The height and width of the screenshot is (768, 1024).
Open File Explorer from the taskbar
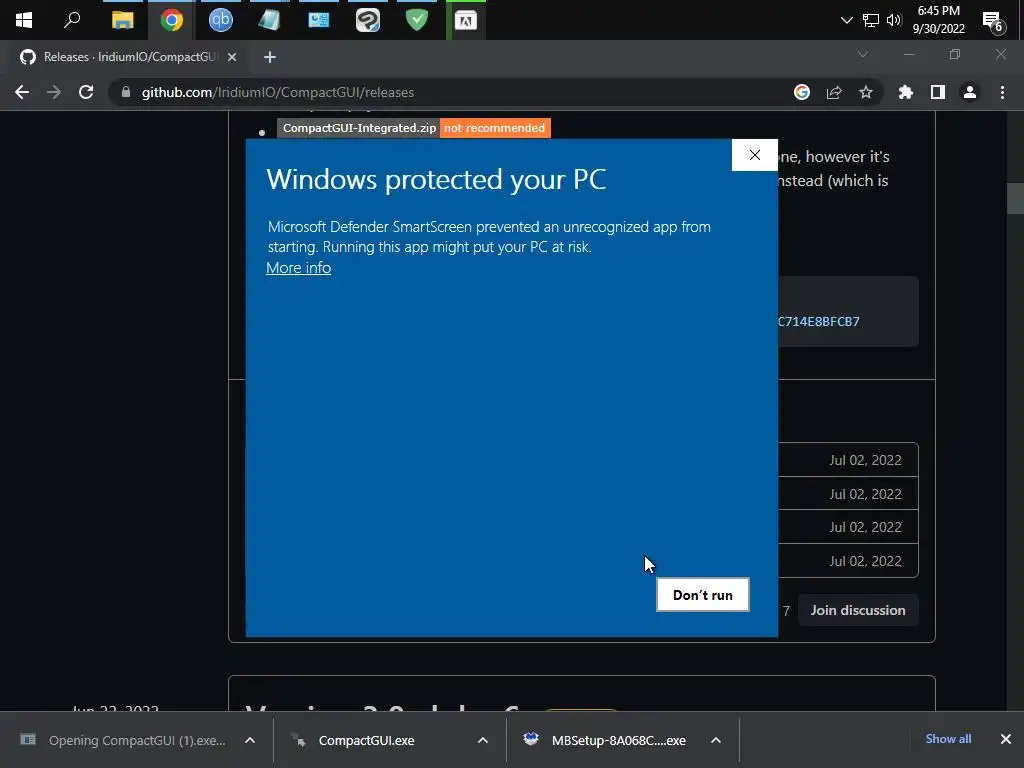point(122,20)
